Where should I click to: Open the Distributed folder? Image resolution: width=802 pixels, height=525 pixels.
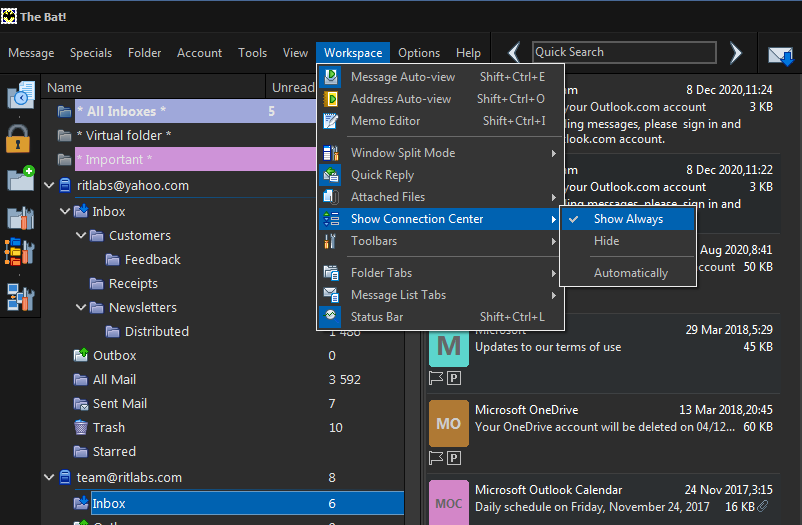coord(157,331)
